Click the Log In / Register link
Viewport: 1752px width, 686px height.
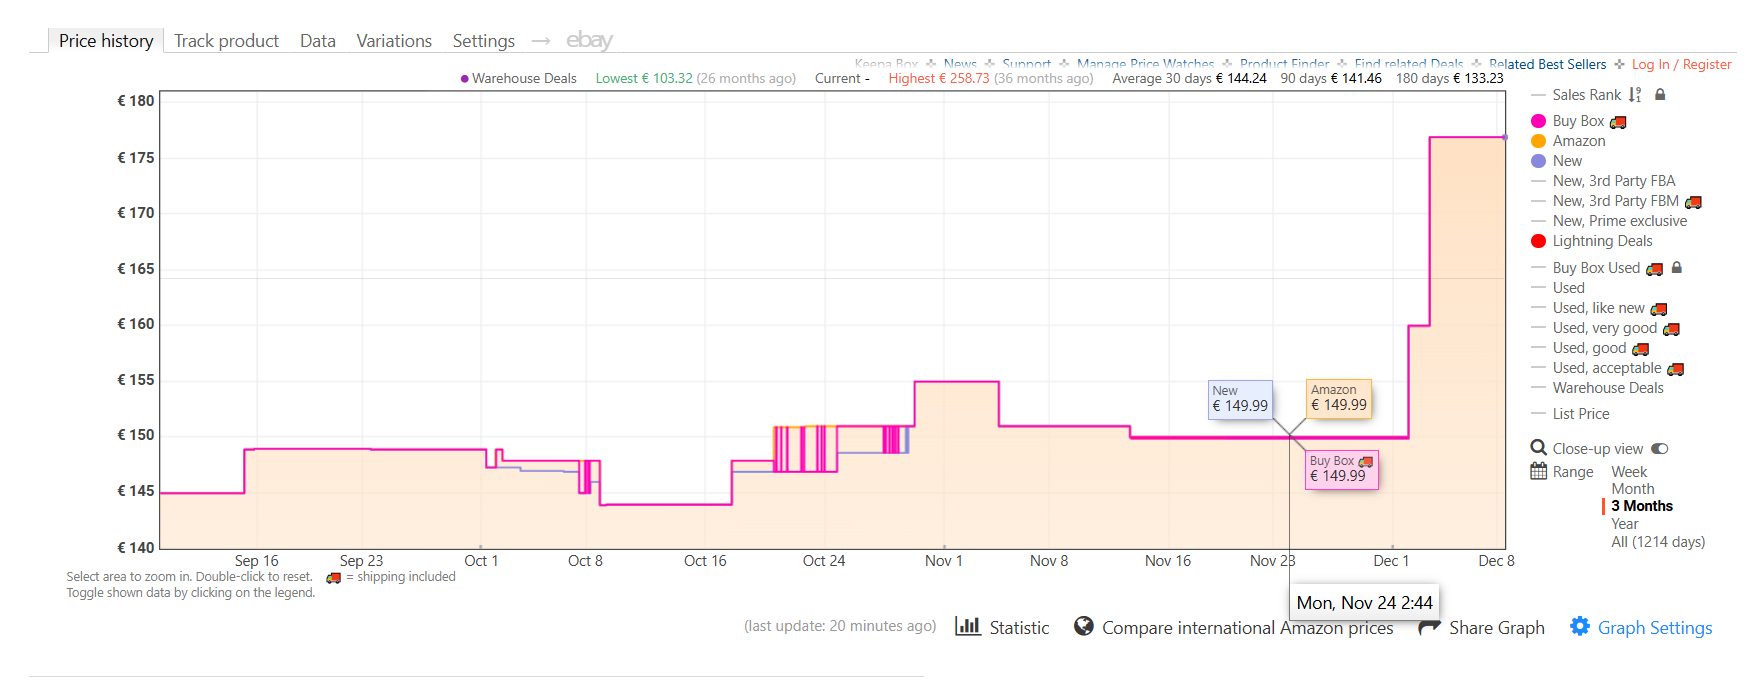[1682, 64]
